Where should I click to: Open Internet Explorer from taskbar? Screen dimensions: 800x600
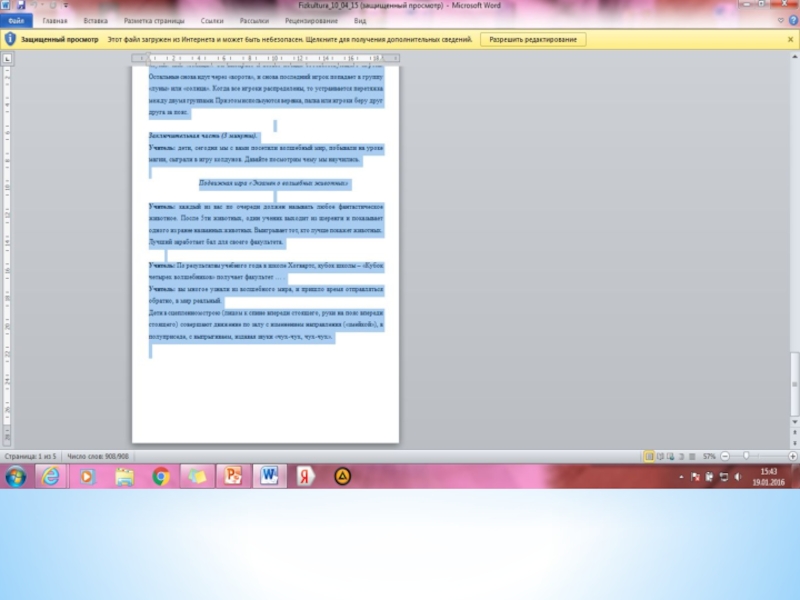tap(51, 477)
